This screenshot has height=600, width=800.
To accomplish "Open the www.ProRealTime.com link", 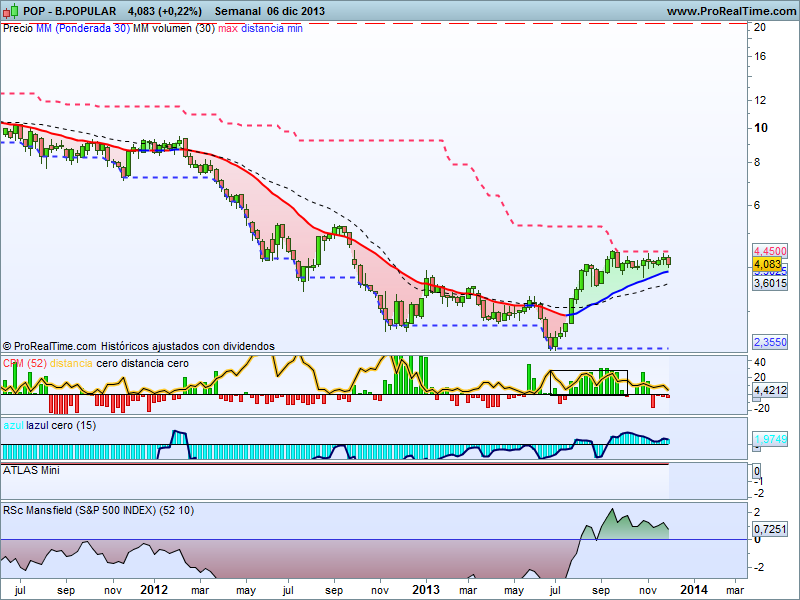I will click(729, 11).
